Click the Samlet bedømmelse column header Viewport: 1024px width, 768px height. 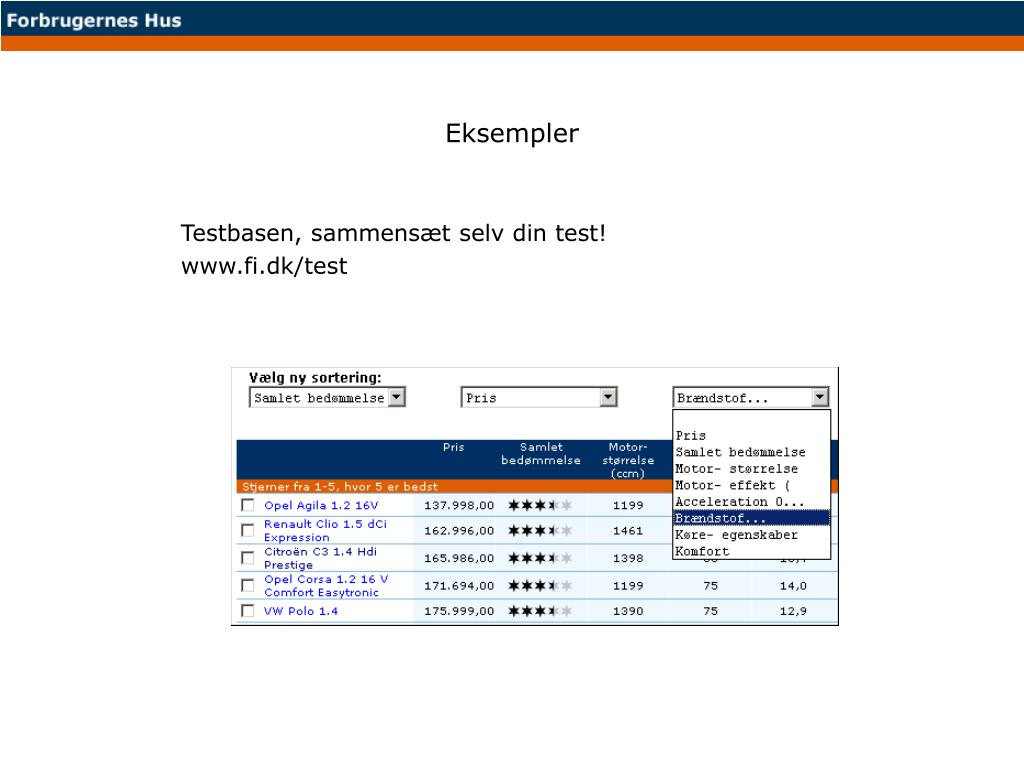click(541, 454)
